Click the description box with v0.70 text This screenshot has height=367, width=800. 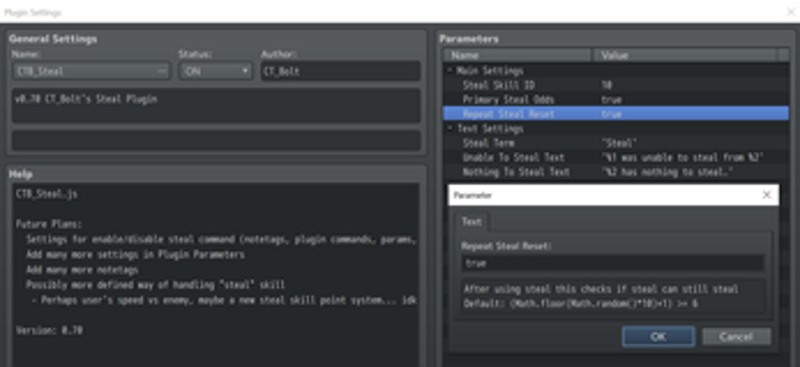(x=216, y=105)
